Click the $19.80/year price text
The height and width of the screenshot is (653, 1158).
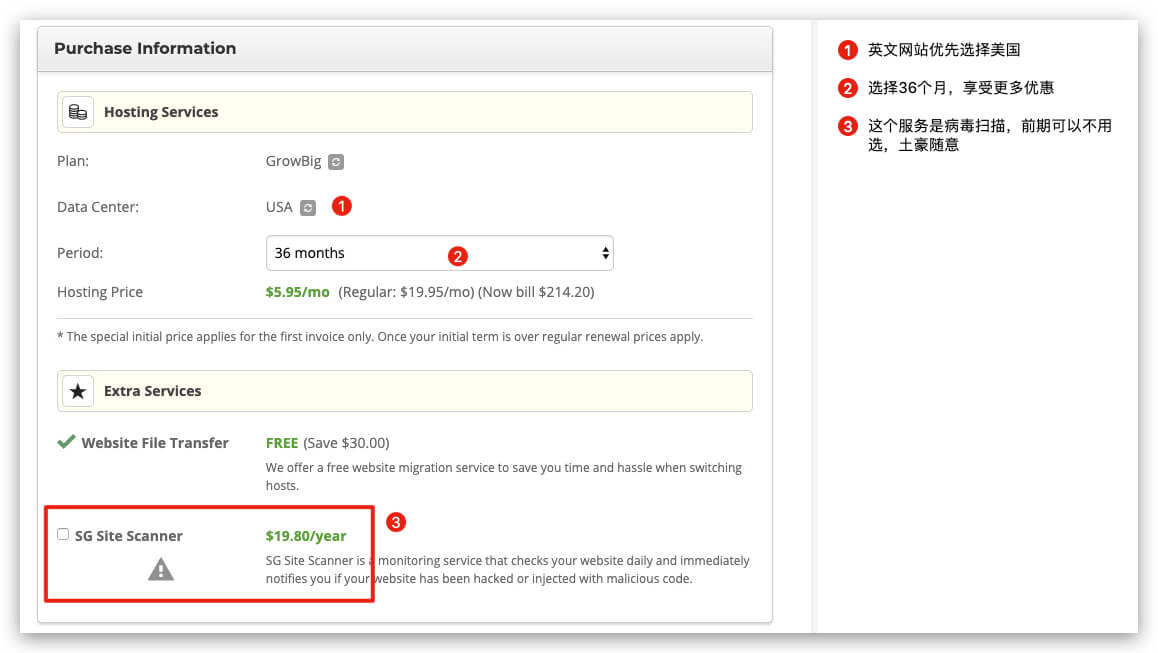coord(306,536)
